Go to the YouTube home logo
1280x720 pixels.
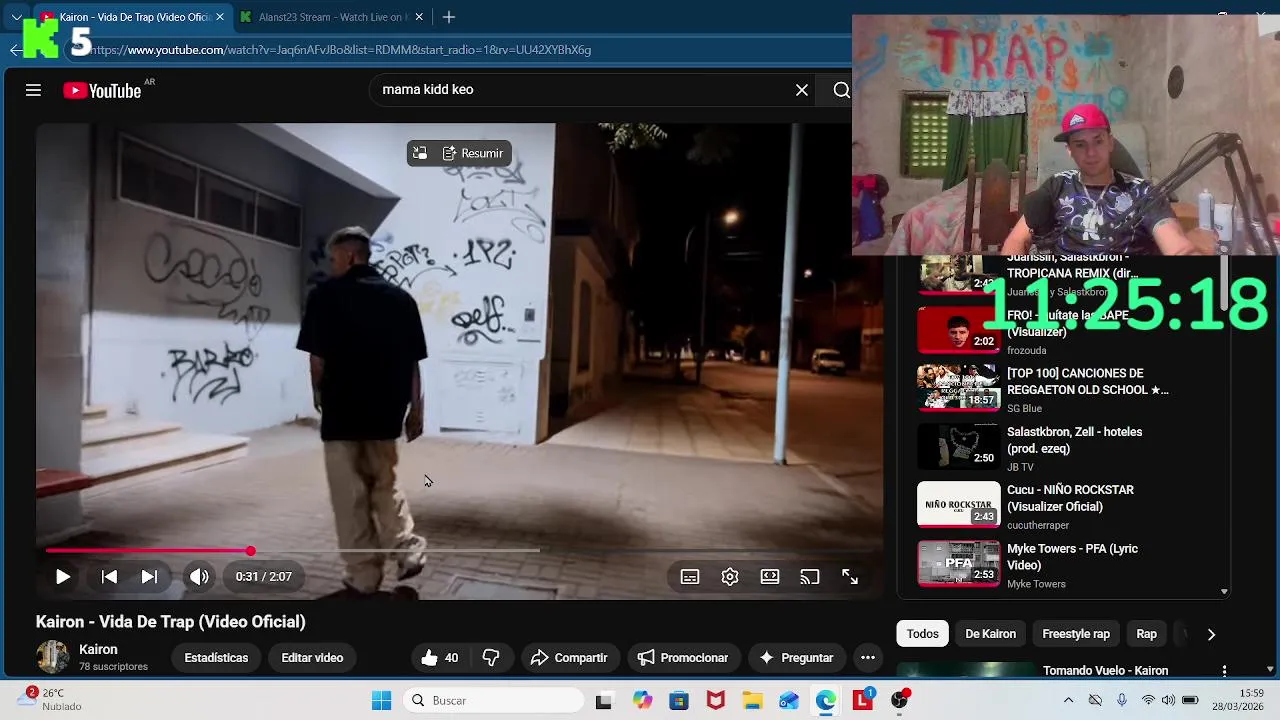pos(103,91)
